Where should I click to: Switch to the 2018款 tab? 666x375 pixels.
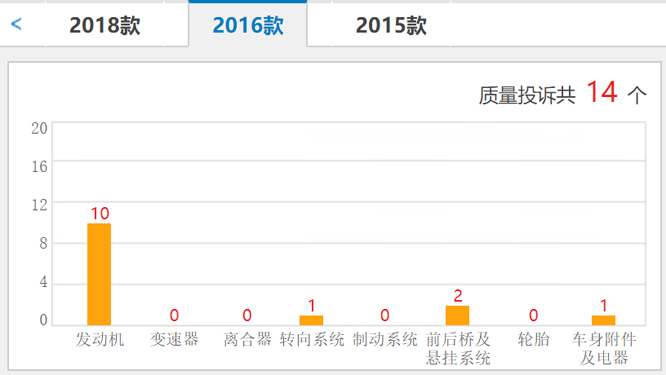point(104,25)
